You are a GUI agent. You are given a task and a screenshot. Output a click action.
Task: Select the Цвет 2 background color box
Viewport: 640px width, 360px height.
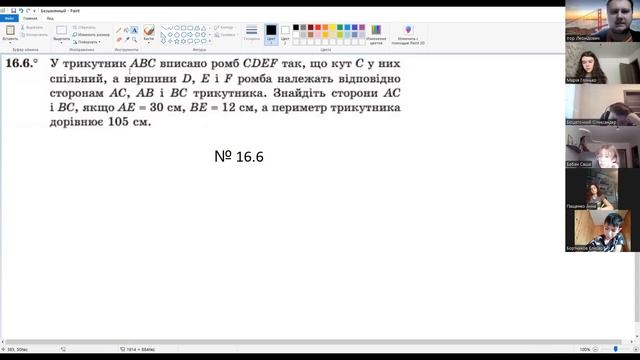point(285,34)
